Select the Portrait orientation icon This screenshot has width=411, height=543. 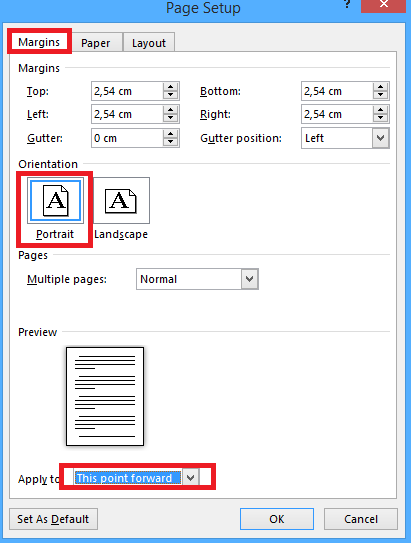(55, 201)
